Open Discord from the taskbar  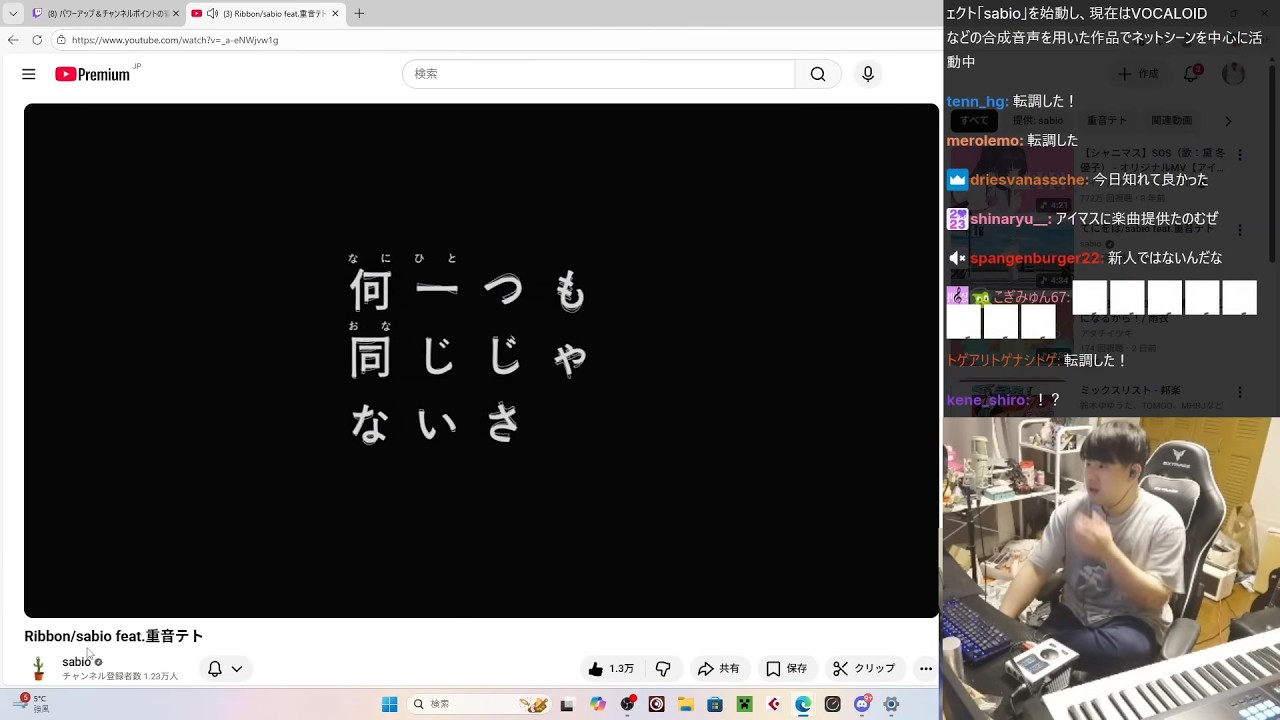coord(862,704)
